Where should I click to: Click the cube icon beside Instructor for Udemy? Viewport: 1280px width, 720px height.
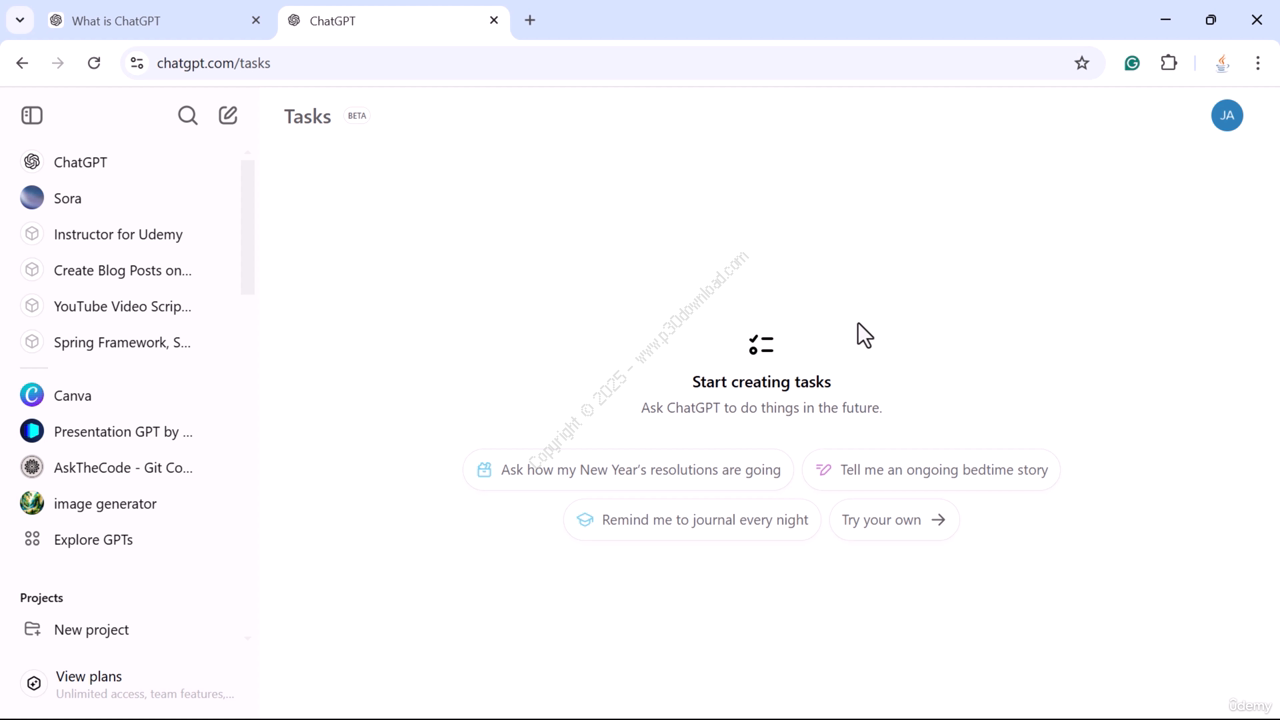[32, 234]
